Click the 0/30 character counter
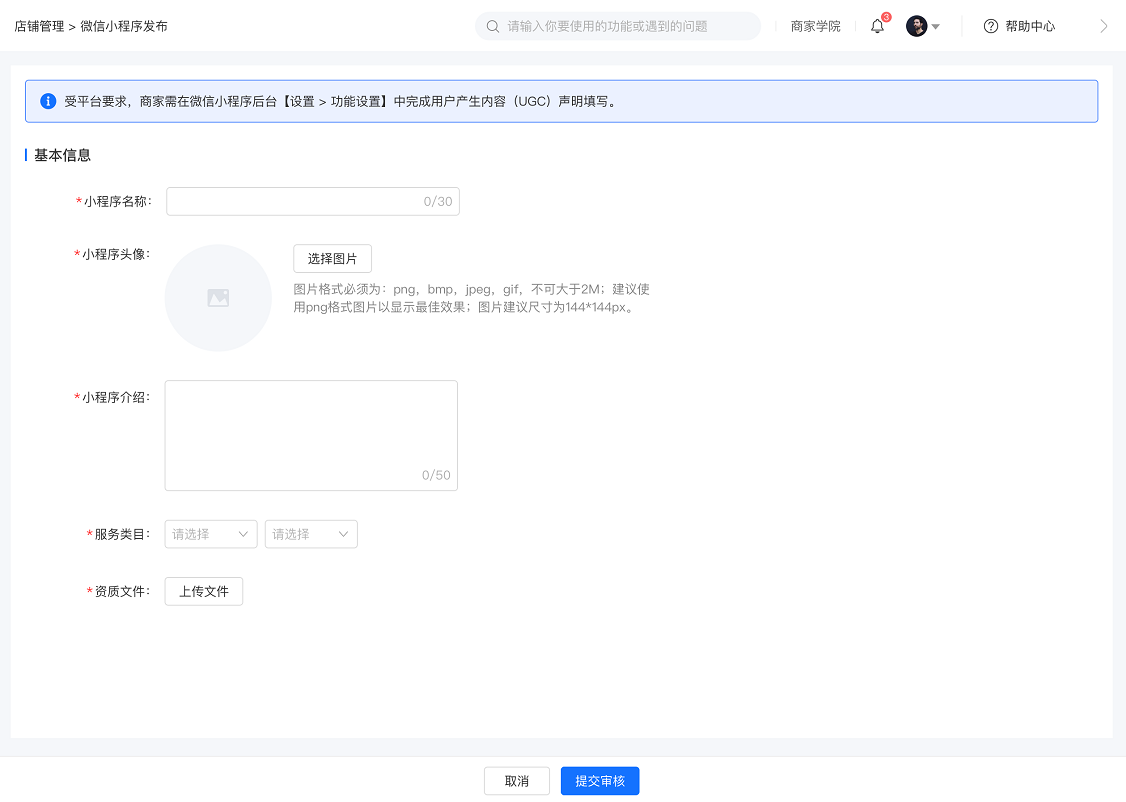Screen dimensions: 1126x802 coord(438,202)
